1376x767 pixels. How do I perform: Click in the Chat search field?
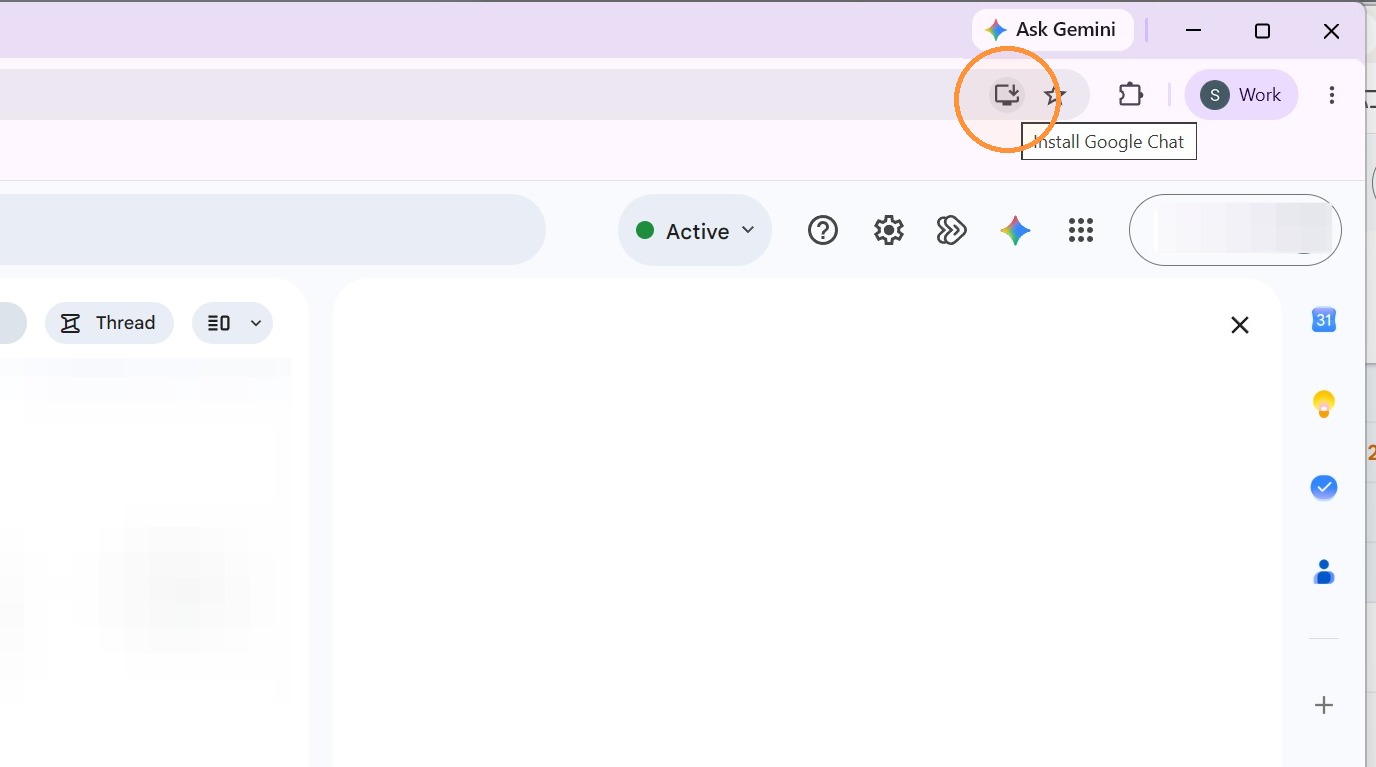[272, 230]
